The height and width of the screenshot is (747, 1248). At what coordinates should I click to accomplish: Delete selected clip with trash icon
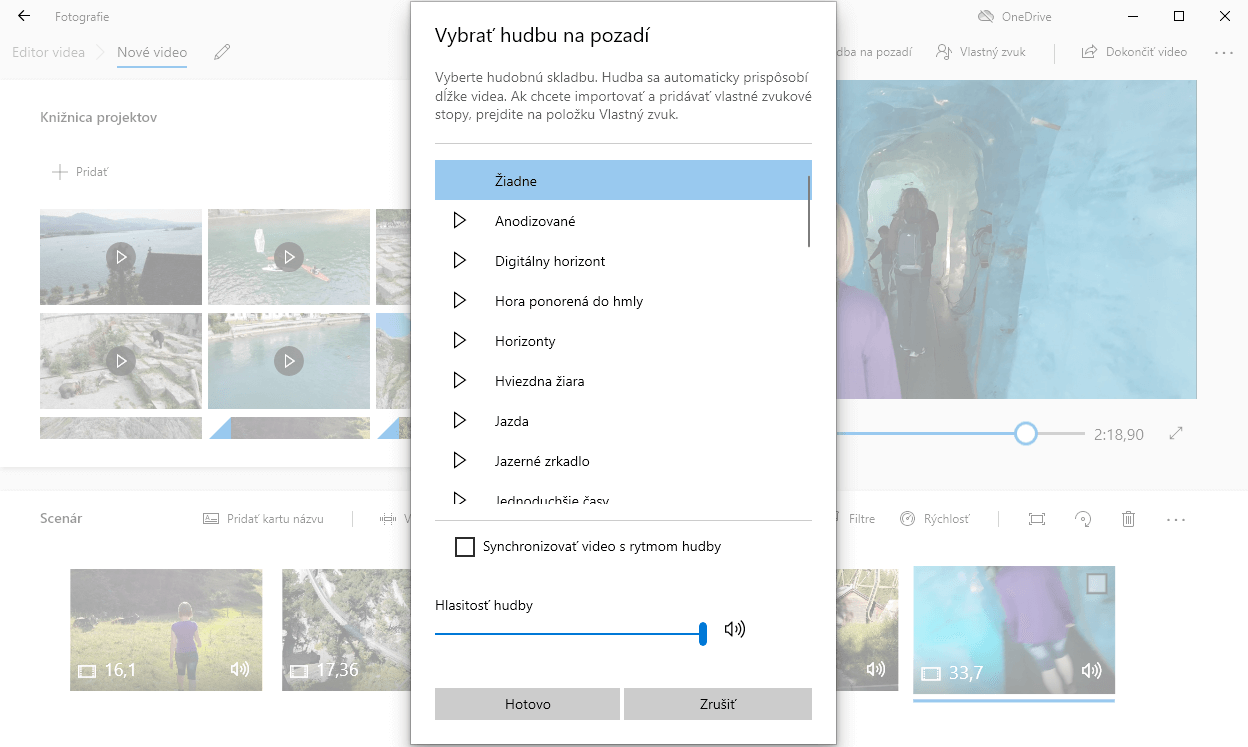pyautogui.click(x=1128, y=519)
